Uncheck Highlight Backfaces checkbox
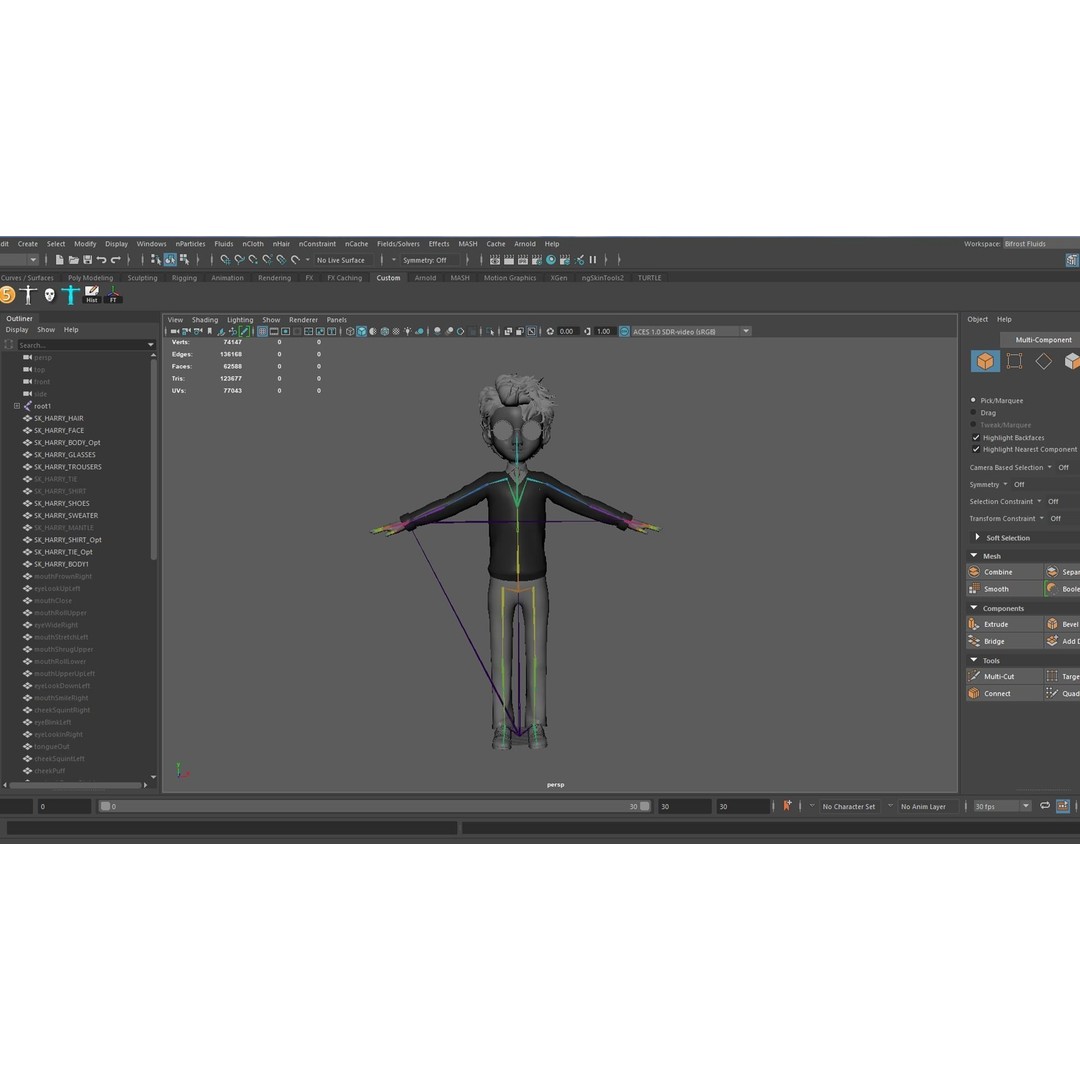Viewport: 1080px width, 1080px height. pos(976,437)
